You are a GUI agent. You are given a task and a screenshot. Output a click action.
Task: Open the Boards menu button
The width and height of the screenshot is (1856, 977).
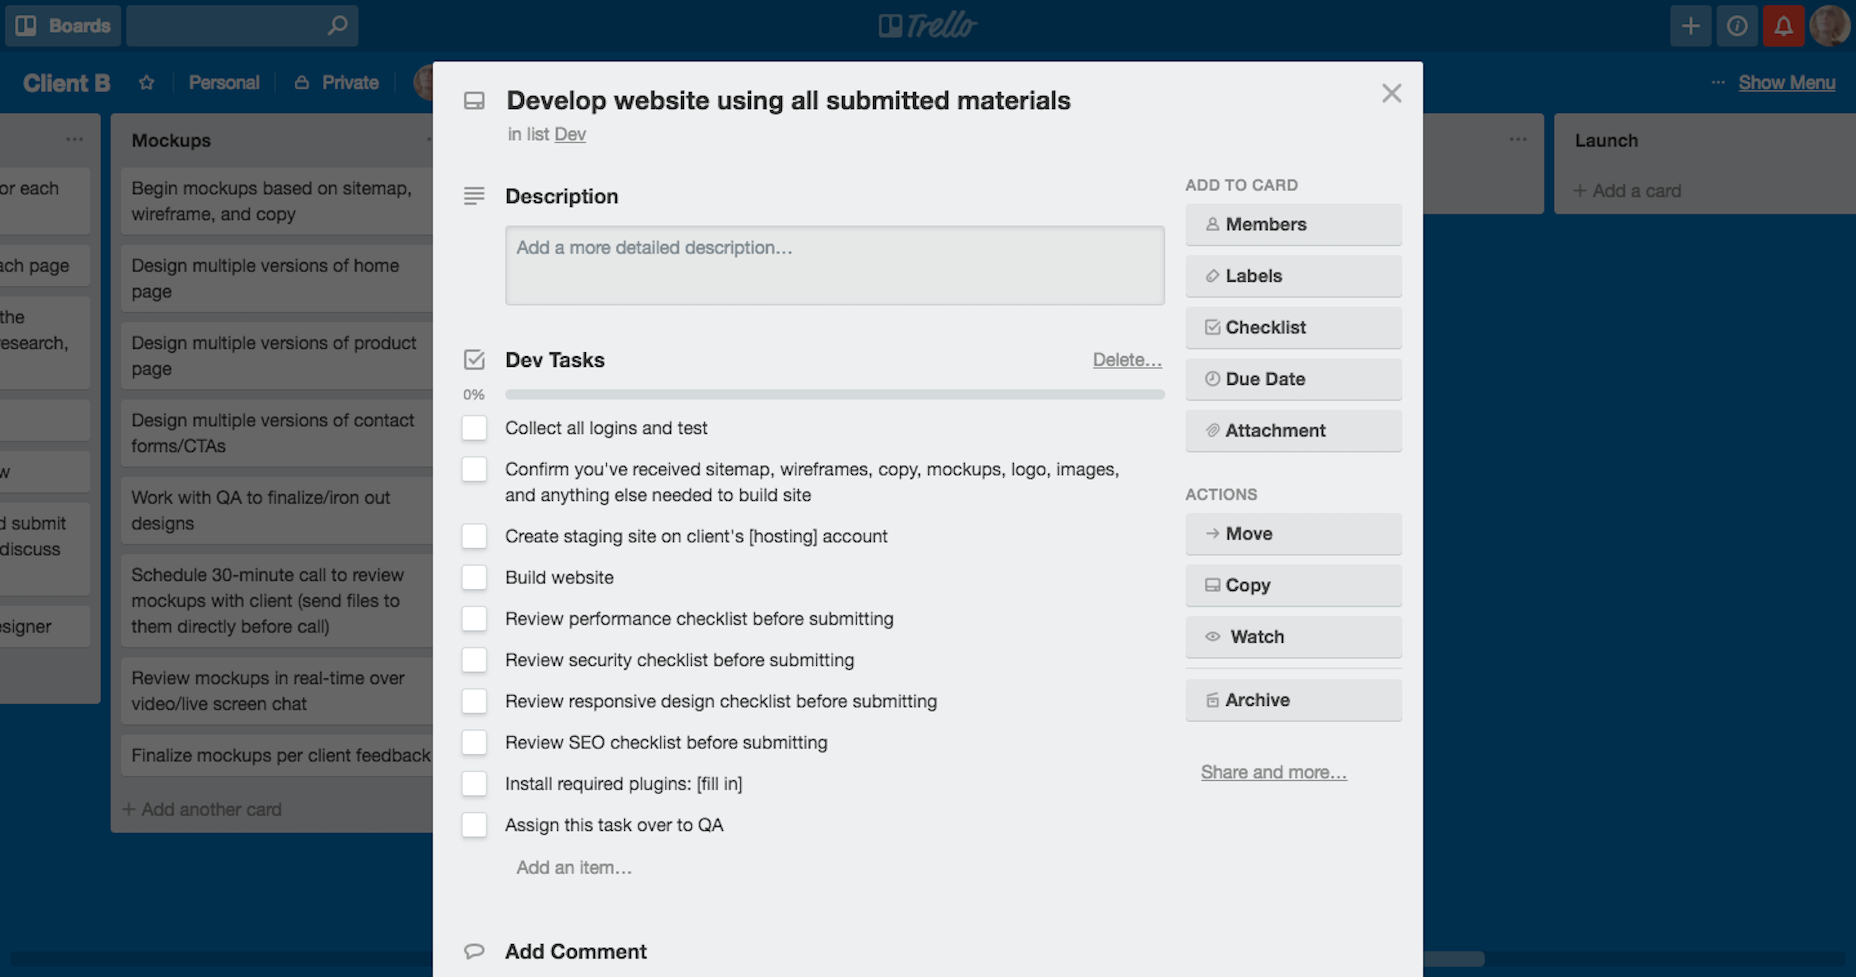tap(63, 26)
